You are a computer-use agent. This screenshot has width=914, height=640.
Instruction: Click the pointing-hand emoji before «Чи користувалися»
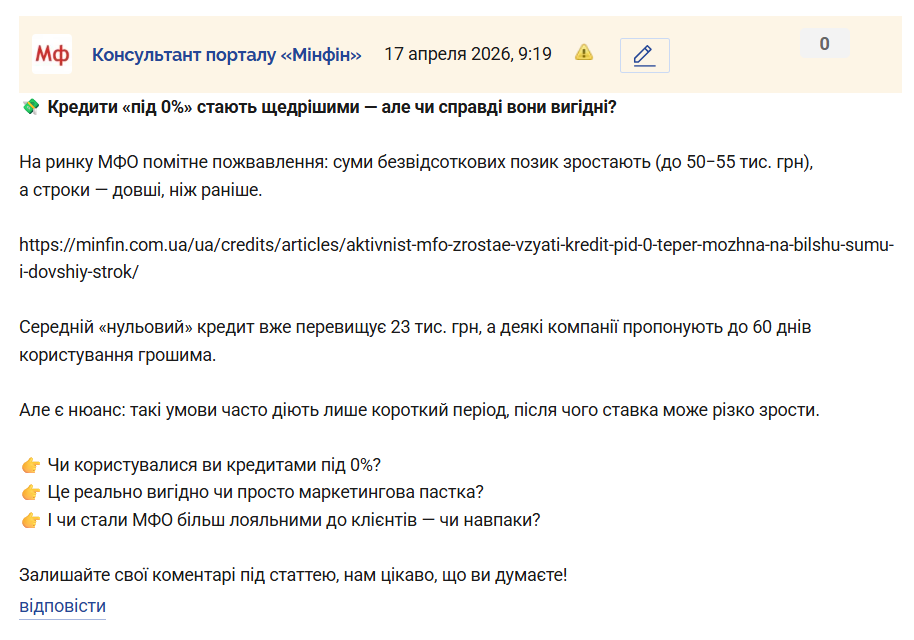point(30,465)
